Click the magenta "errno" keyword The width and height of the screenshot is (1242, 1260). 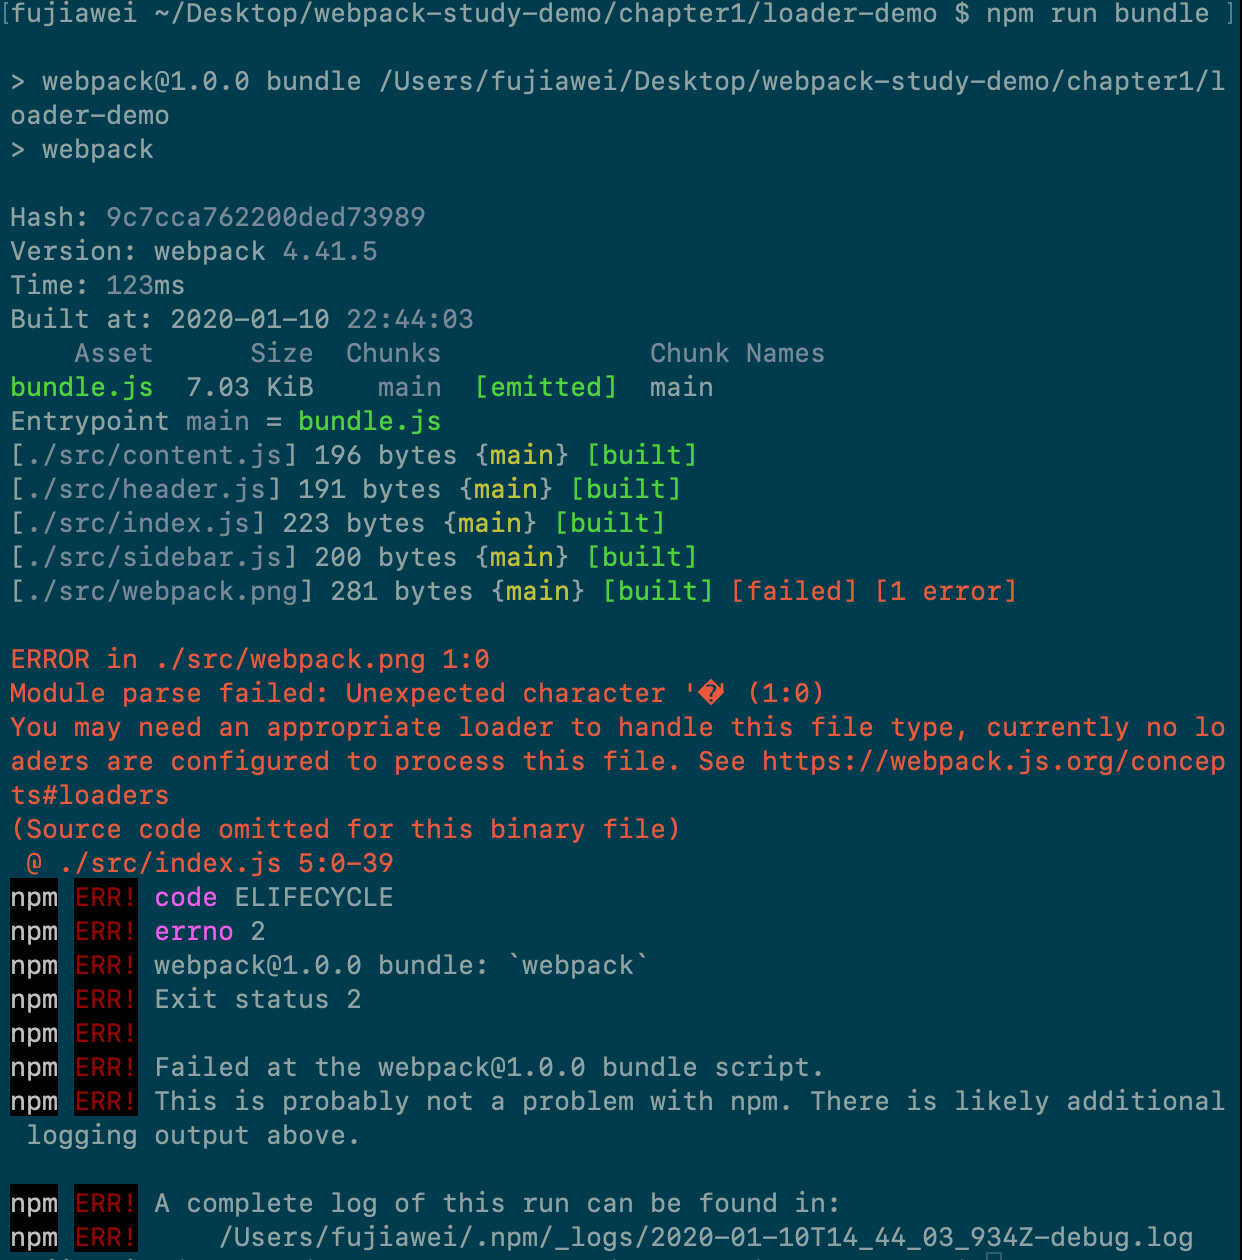tap(194, 932)
